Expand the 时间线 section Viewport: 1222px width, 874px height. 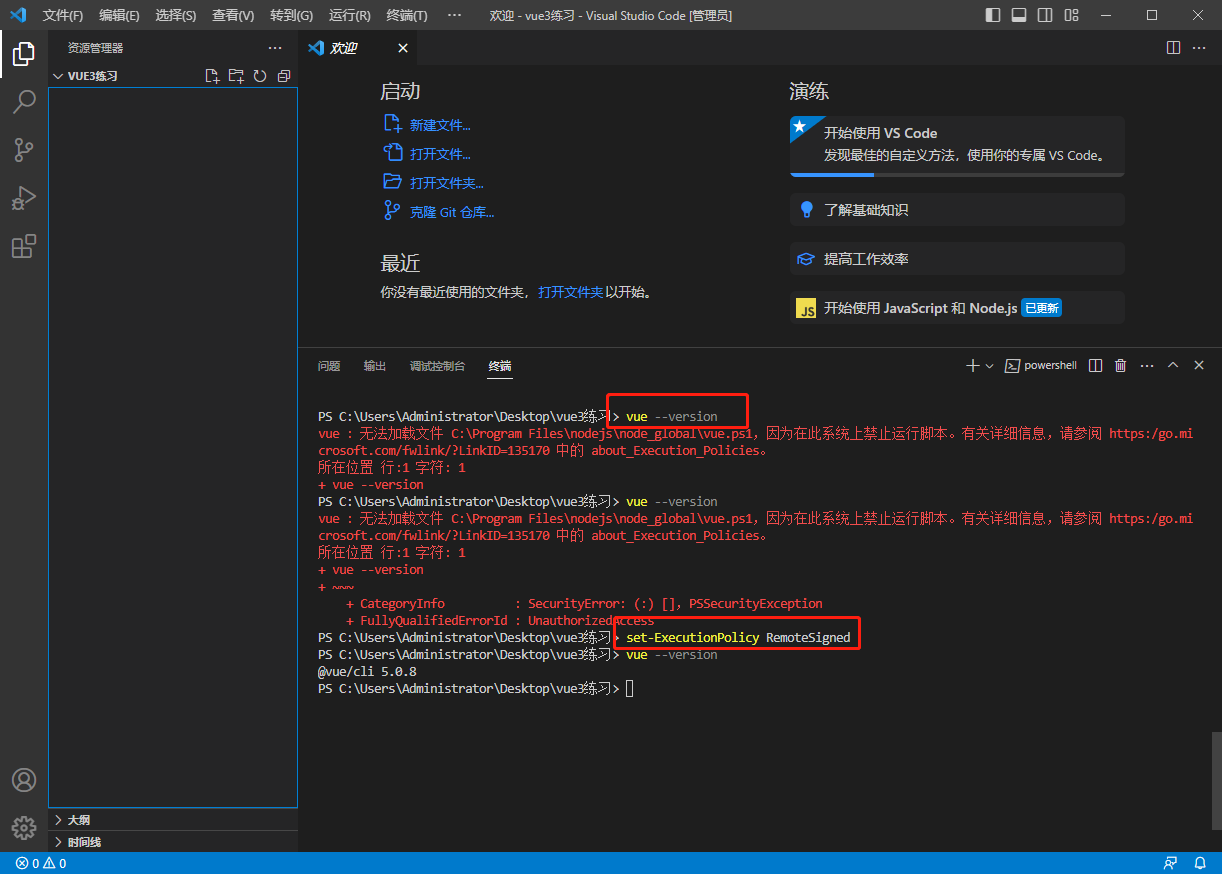pyautogui.click(x=173, y=842)
